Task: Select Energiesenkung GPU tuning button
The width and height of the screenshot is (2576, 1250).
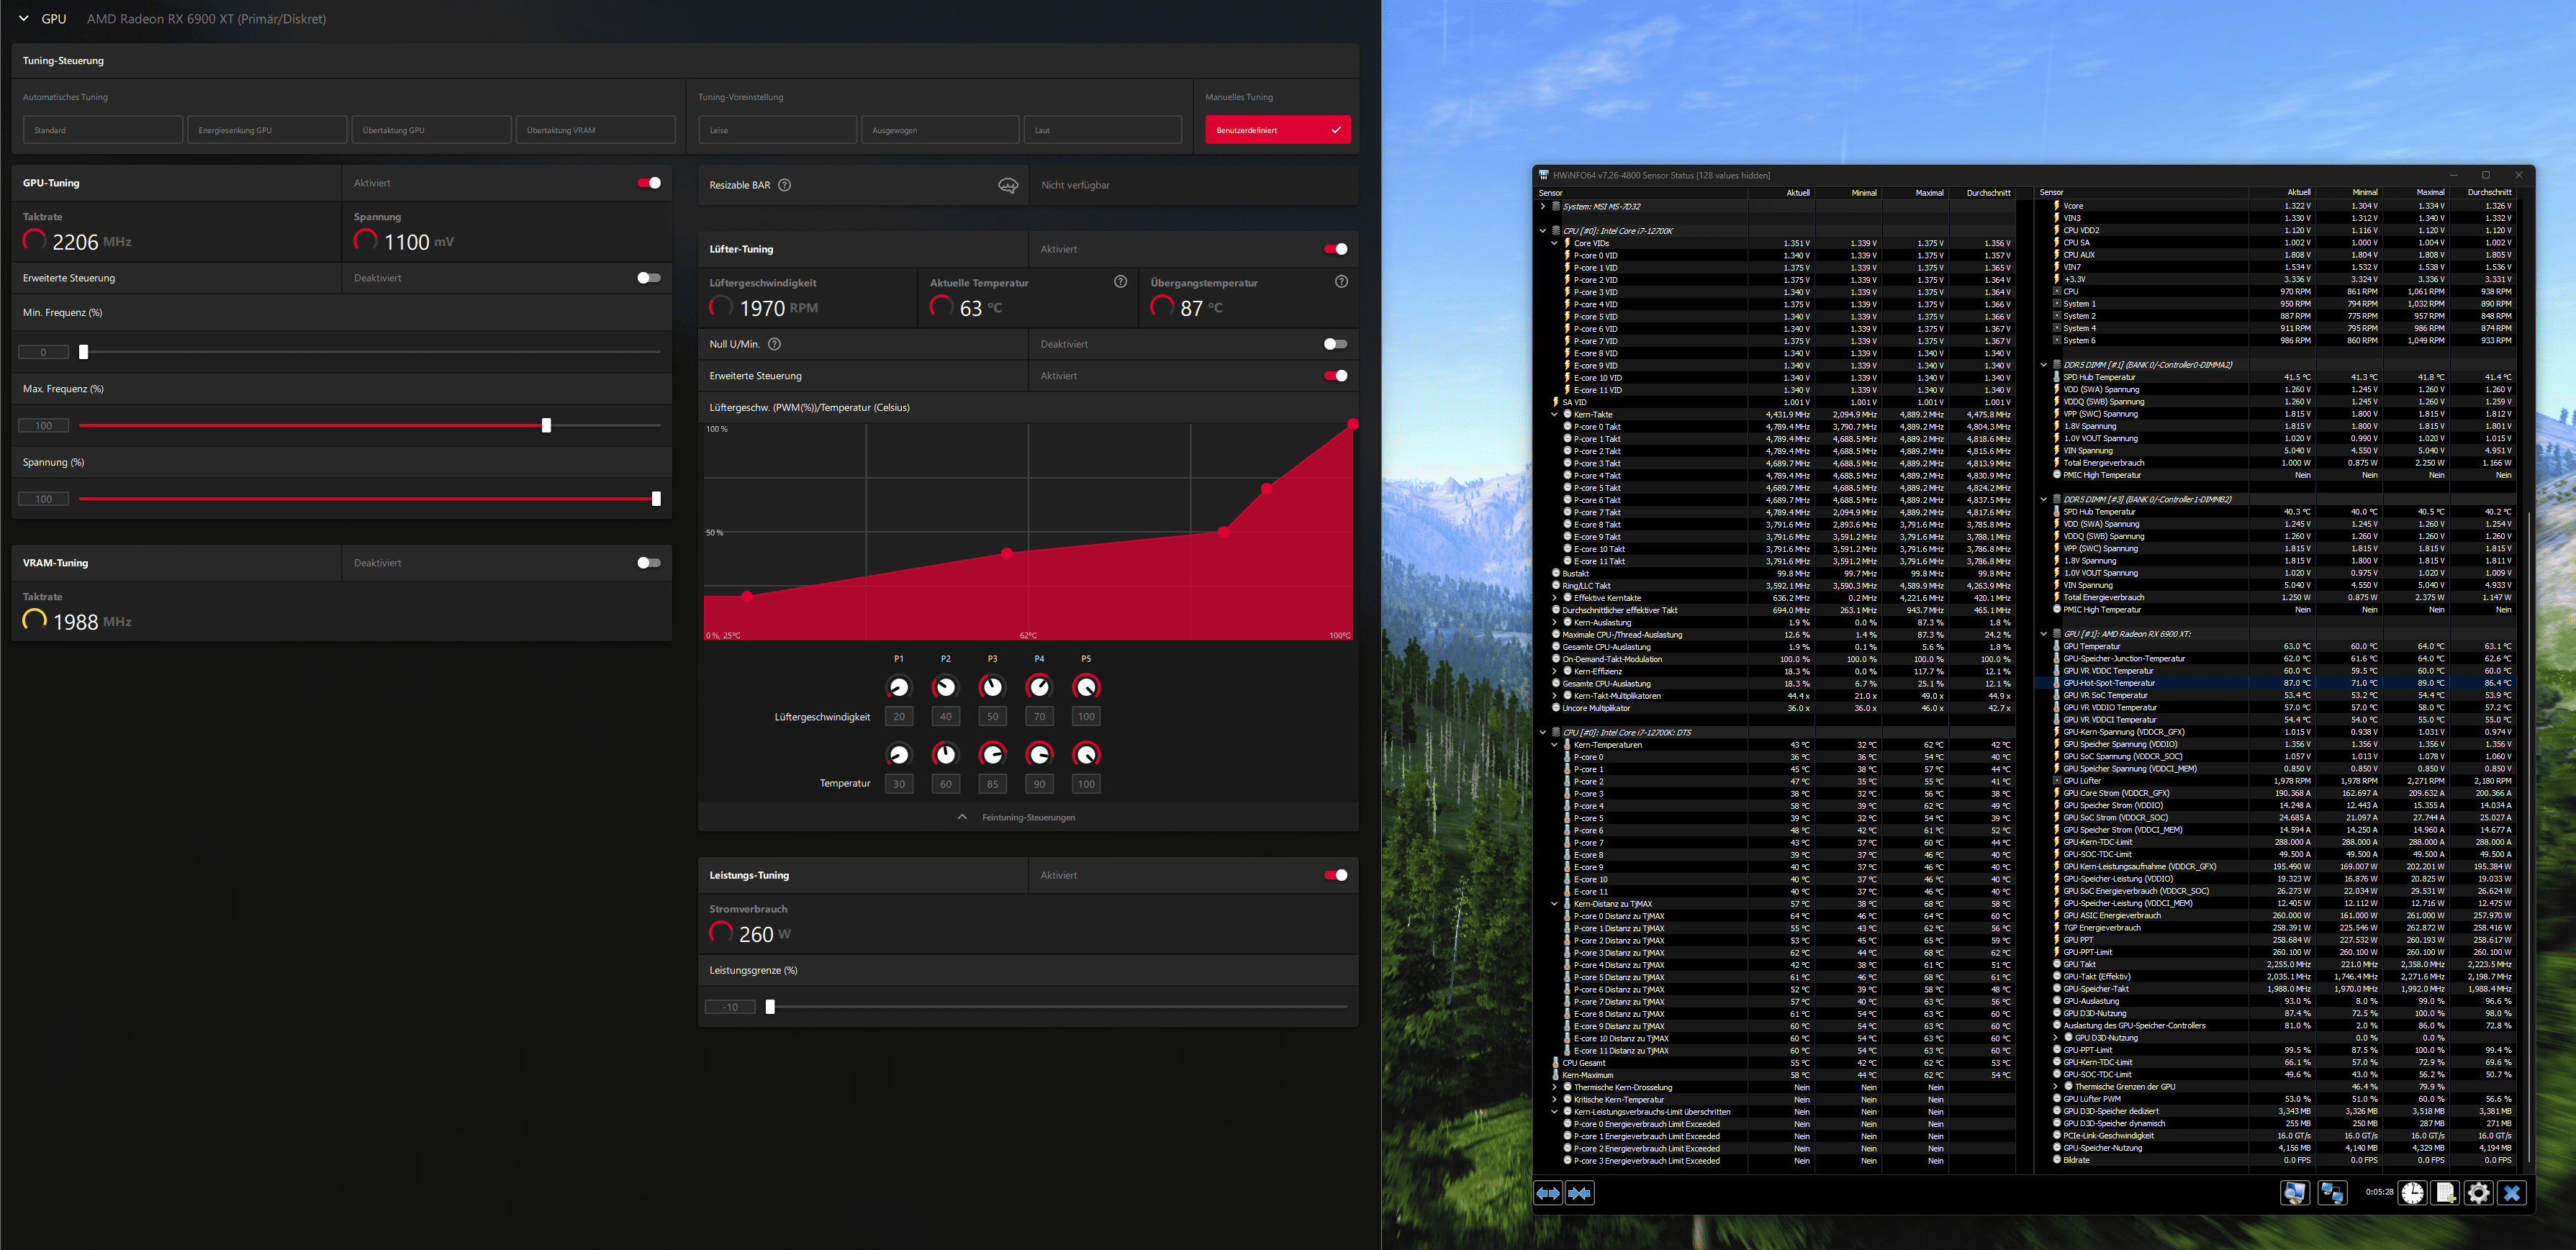Action: [x=267, y=130]
